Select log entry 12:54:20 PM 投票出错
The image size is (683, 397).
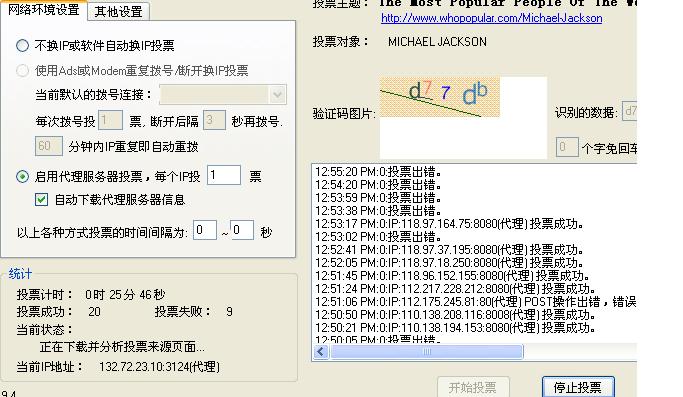tap(379, 185)
